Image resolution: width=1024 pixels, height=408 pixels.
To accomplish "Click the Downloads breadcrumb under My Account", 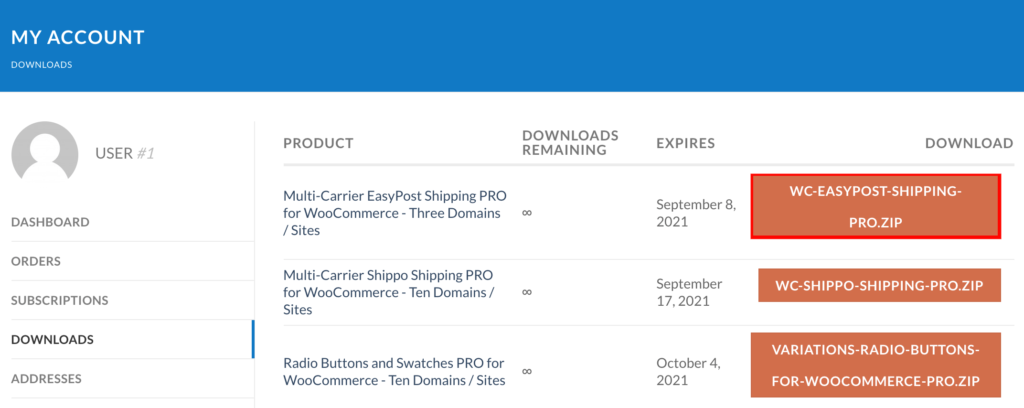I will (41, 65).
